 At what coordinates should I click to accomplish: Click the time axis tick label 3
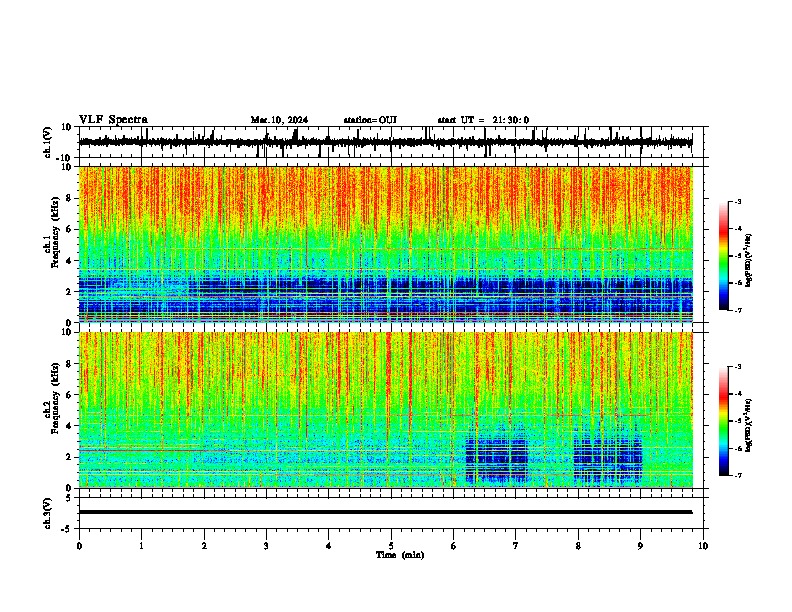click(266, 546)
